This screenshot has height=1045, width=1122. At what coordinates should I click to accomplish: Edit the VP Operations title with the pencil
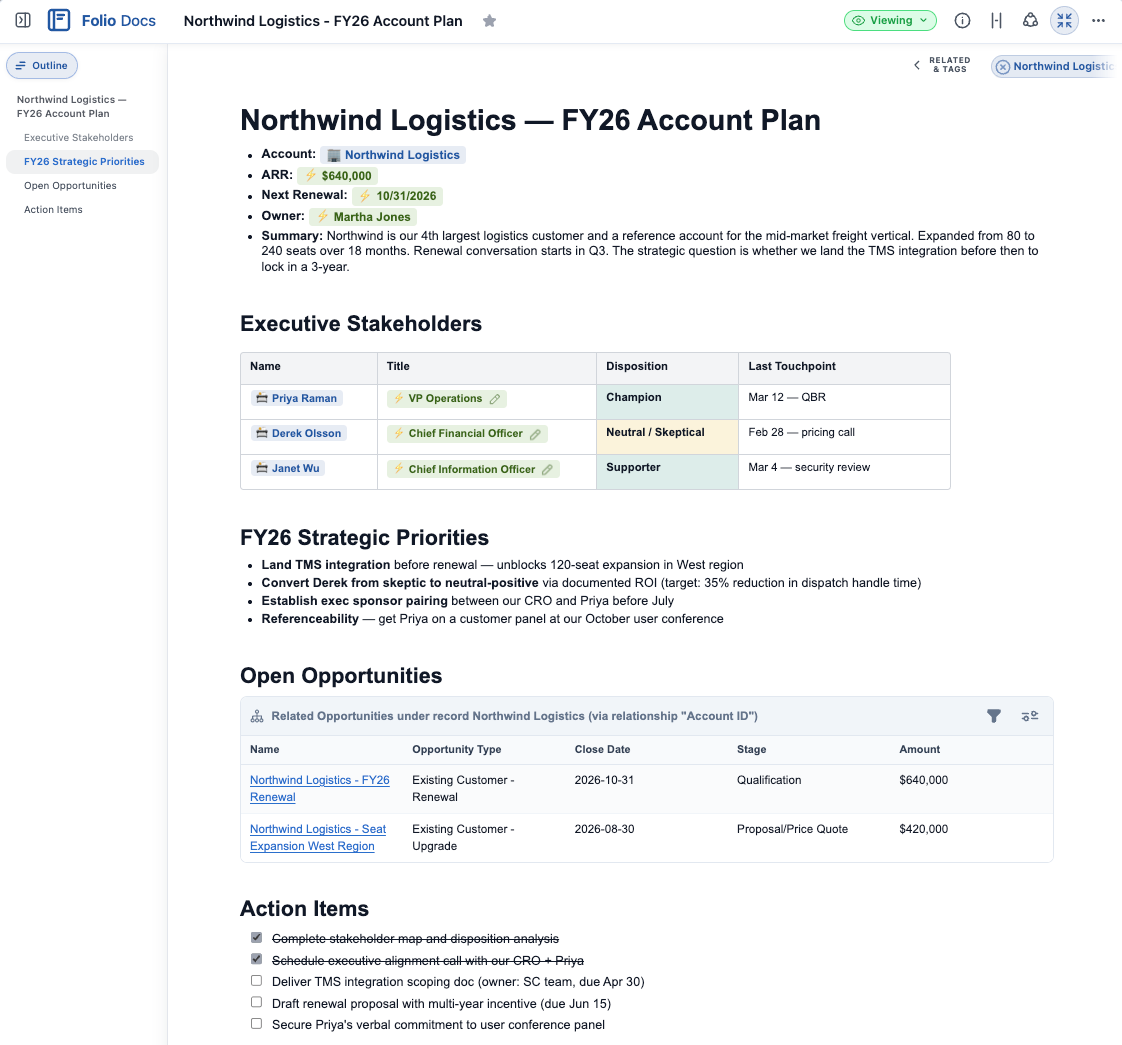pyautogui.click(x=496, y=398)
